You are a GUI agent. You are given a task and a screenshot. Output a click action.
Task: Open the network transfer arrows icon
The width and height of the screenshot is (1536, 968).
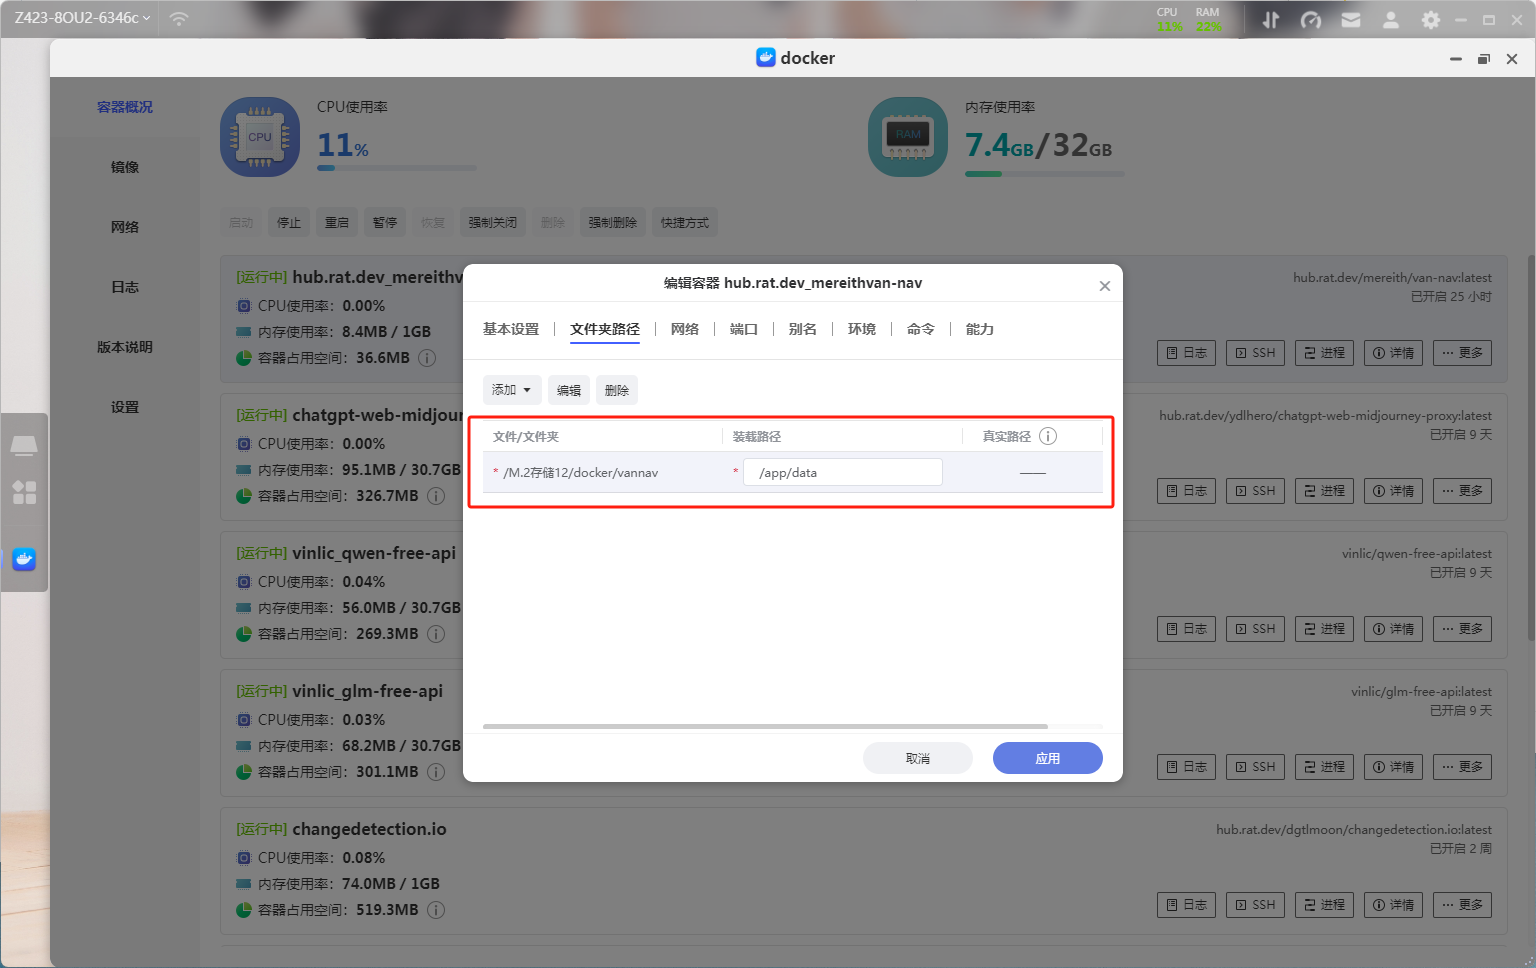coord(1271,20)
